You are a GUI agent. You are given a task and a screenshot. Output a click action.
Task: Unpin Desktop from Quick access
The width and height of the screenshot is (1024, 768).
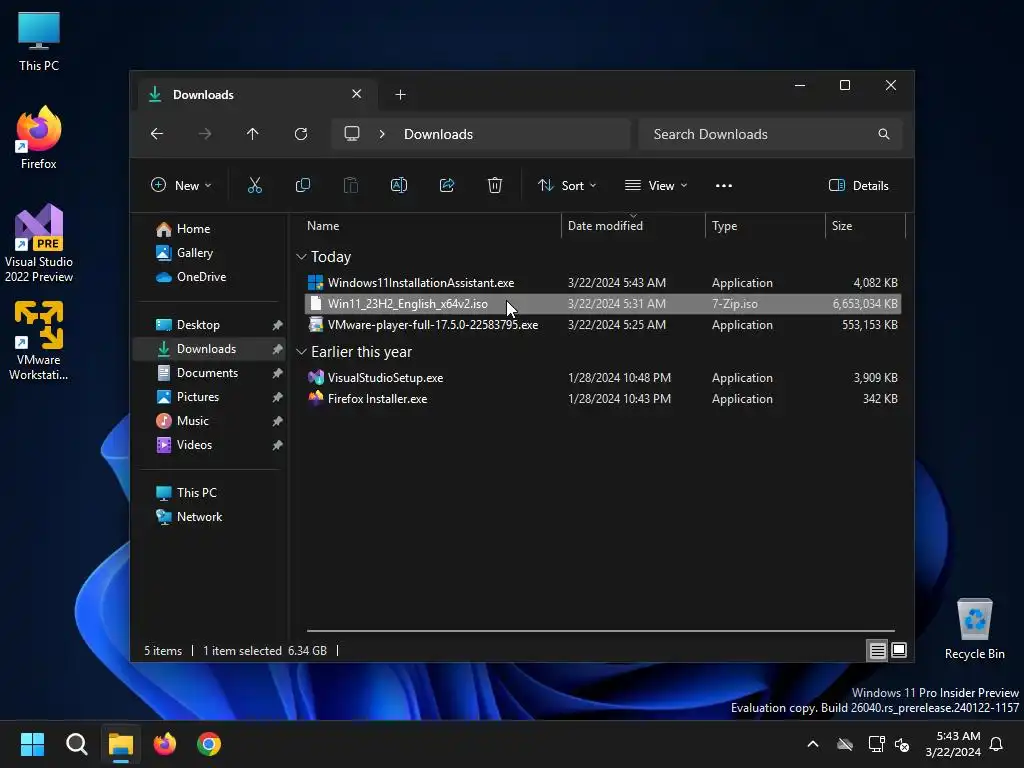[x=278, y=325]
